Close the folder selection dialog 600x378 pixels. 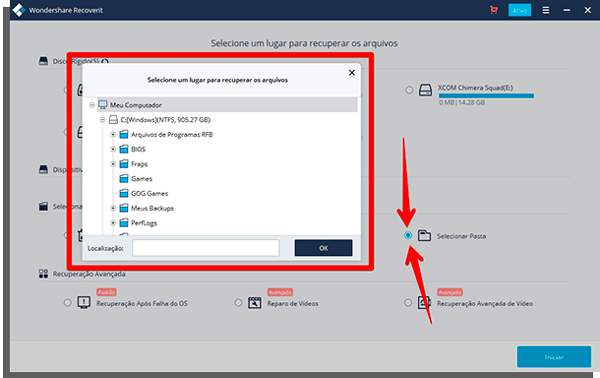click(x=352, y=73)
